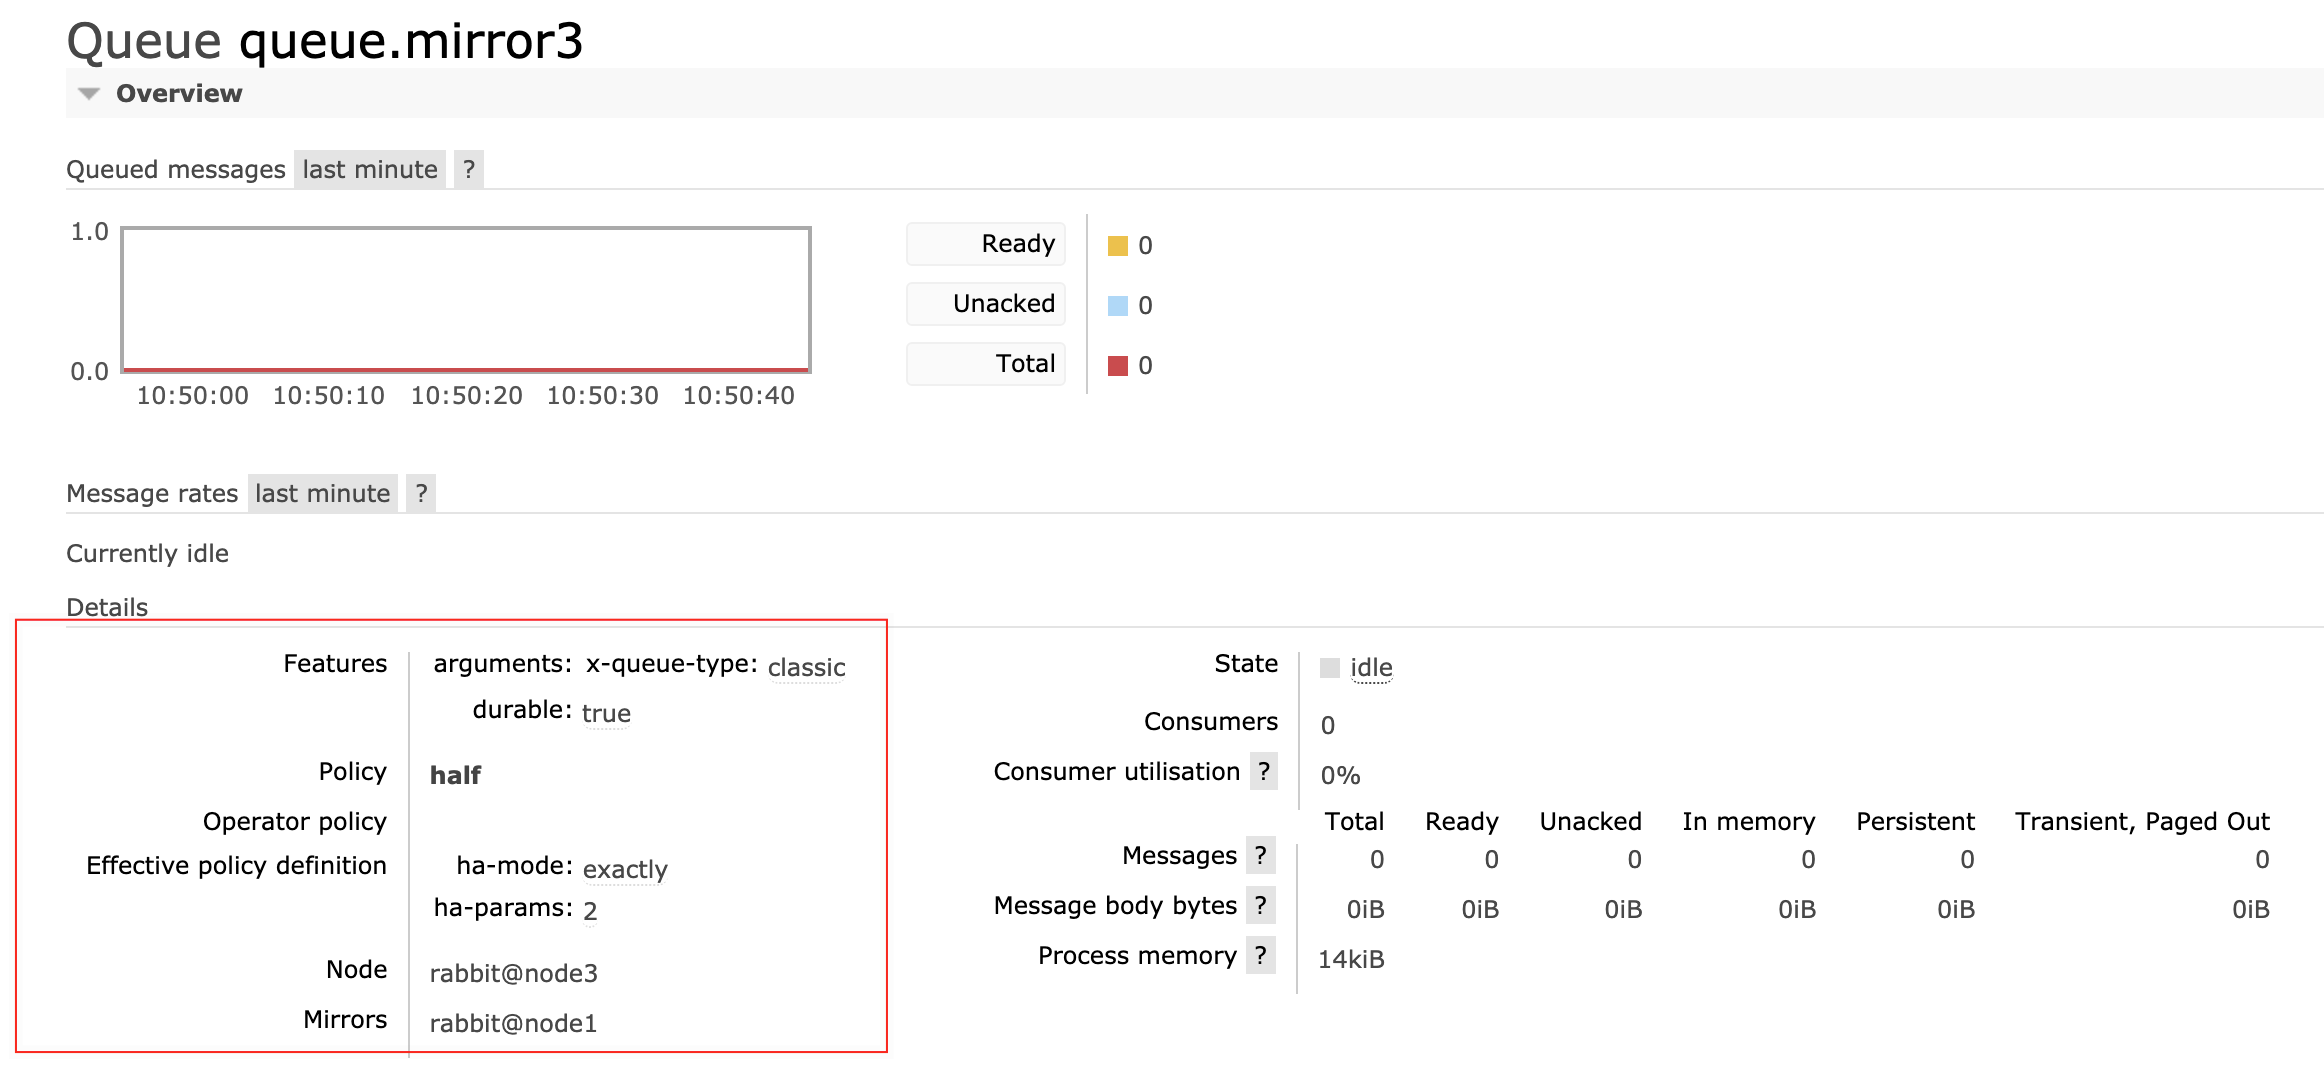Change Queued messages 'last minute' range

(x=370, y=169)
